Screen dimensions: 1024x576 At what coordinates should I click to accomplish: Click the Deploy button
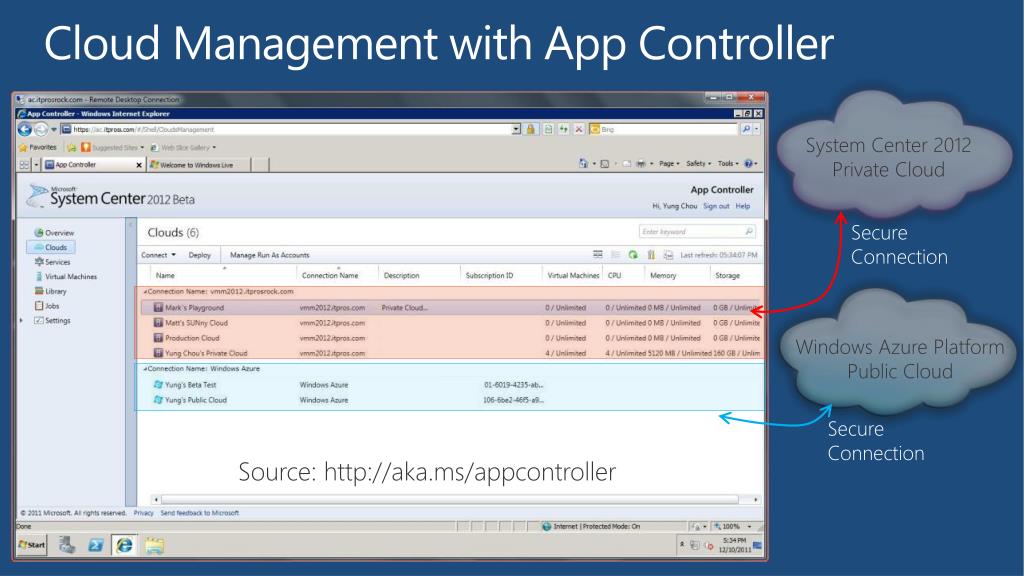200,255
